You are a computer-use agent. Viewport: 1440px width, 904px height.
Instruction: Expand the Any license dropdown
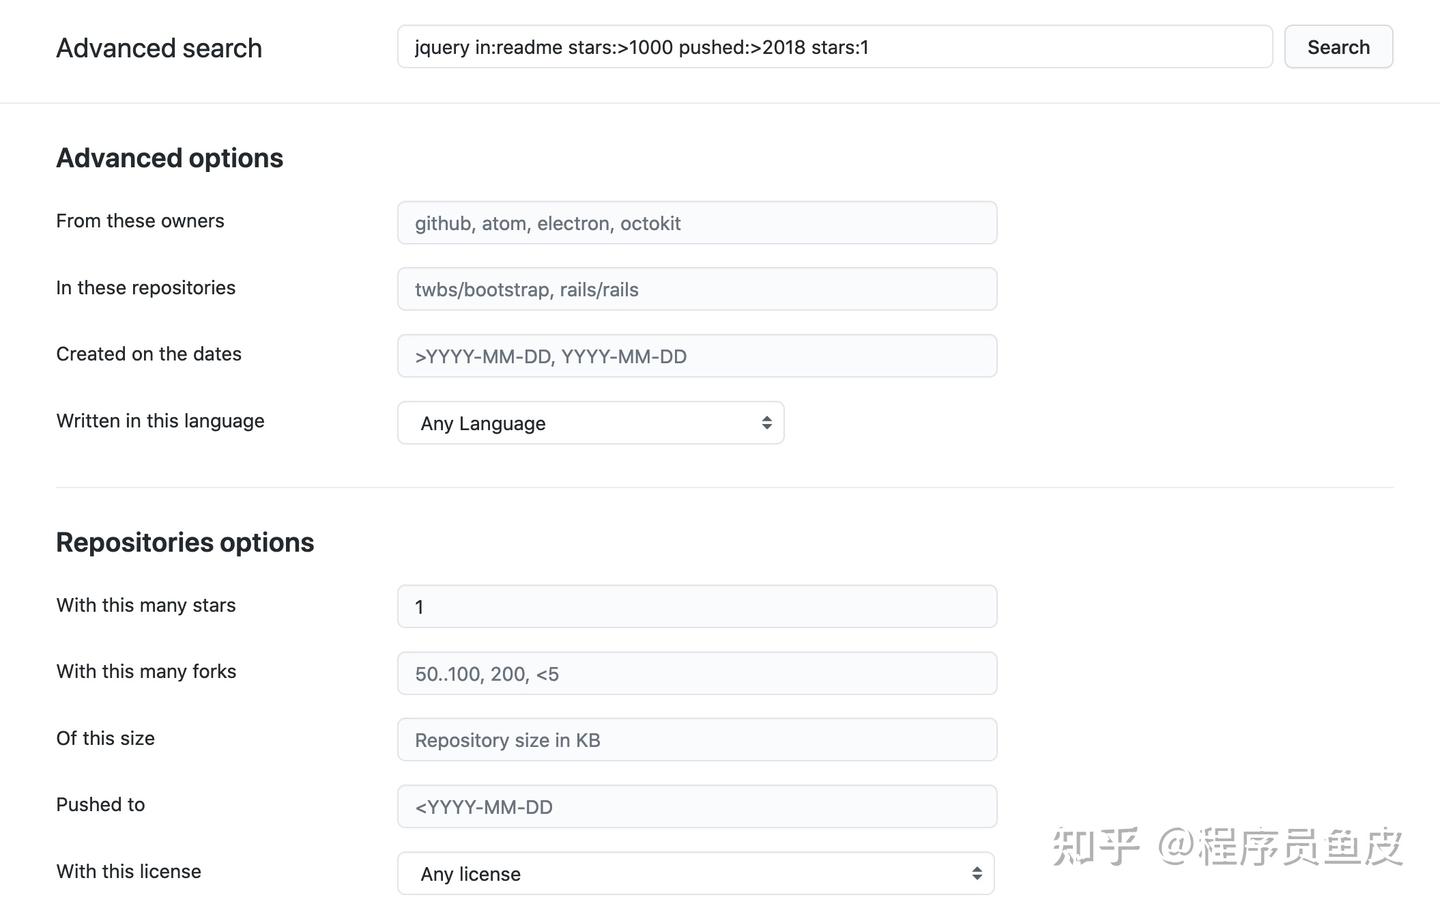(695, 873)
